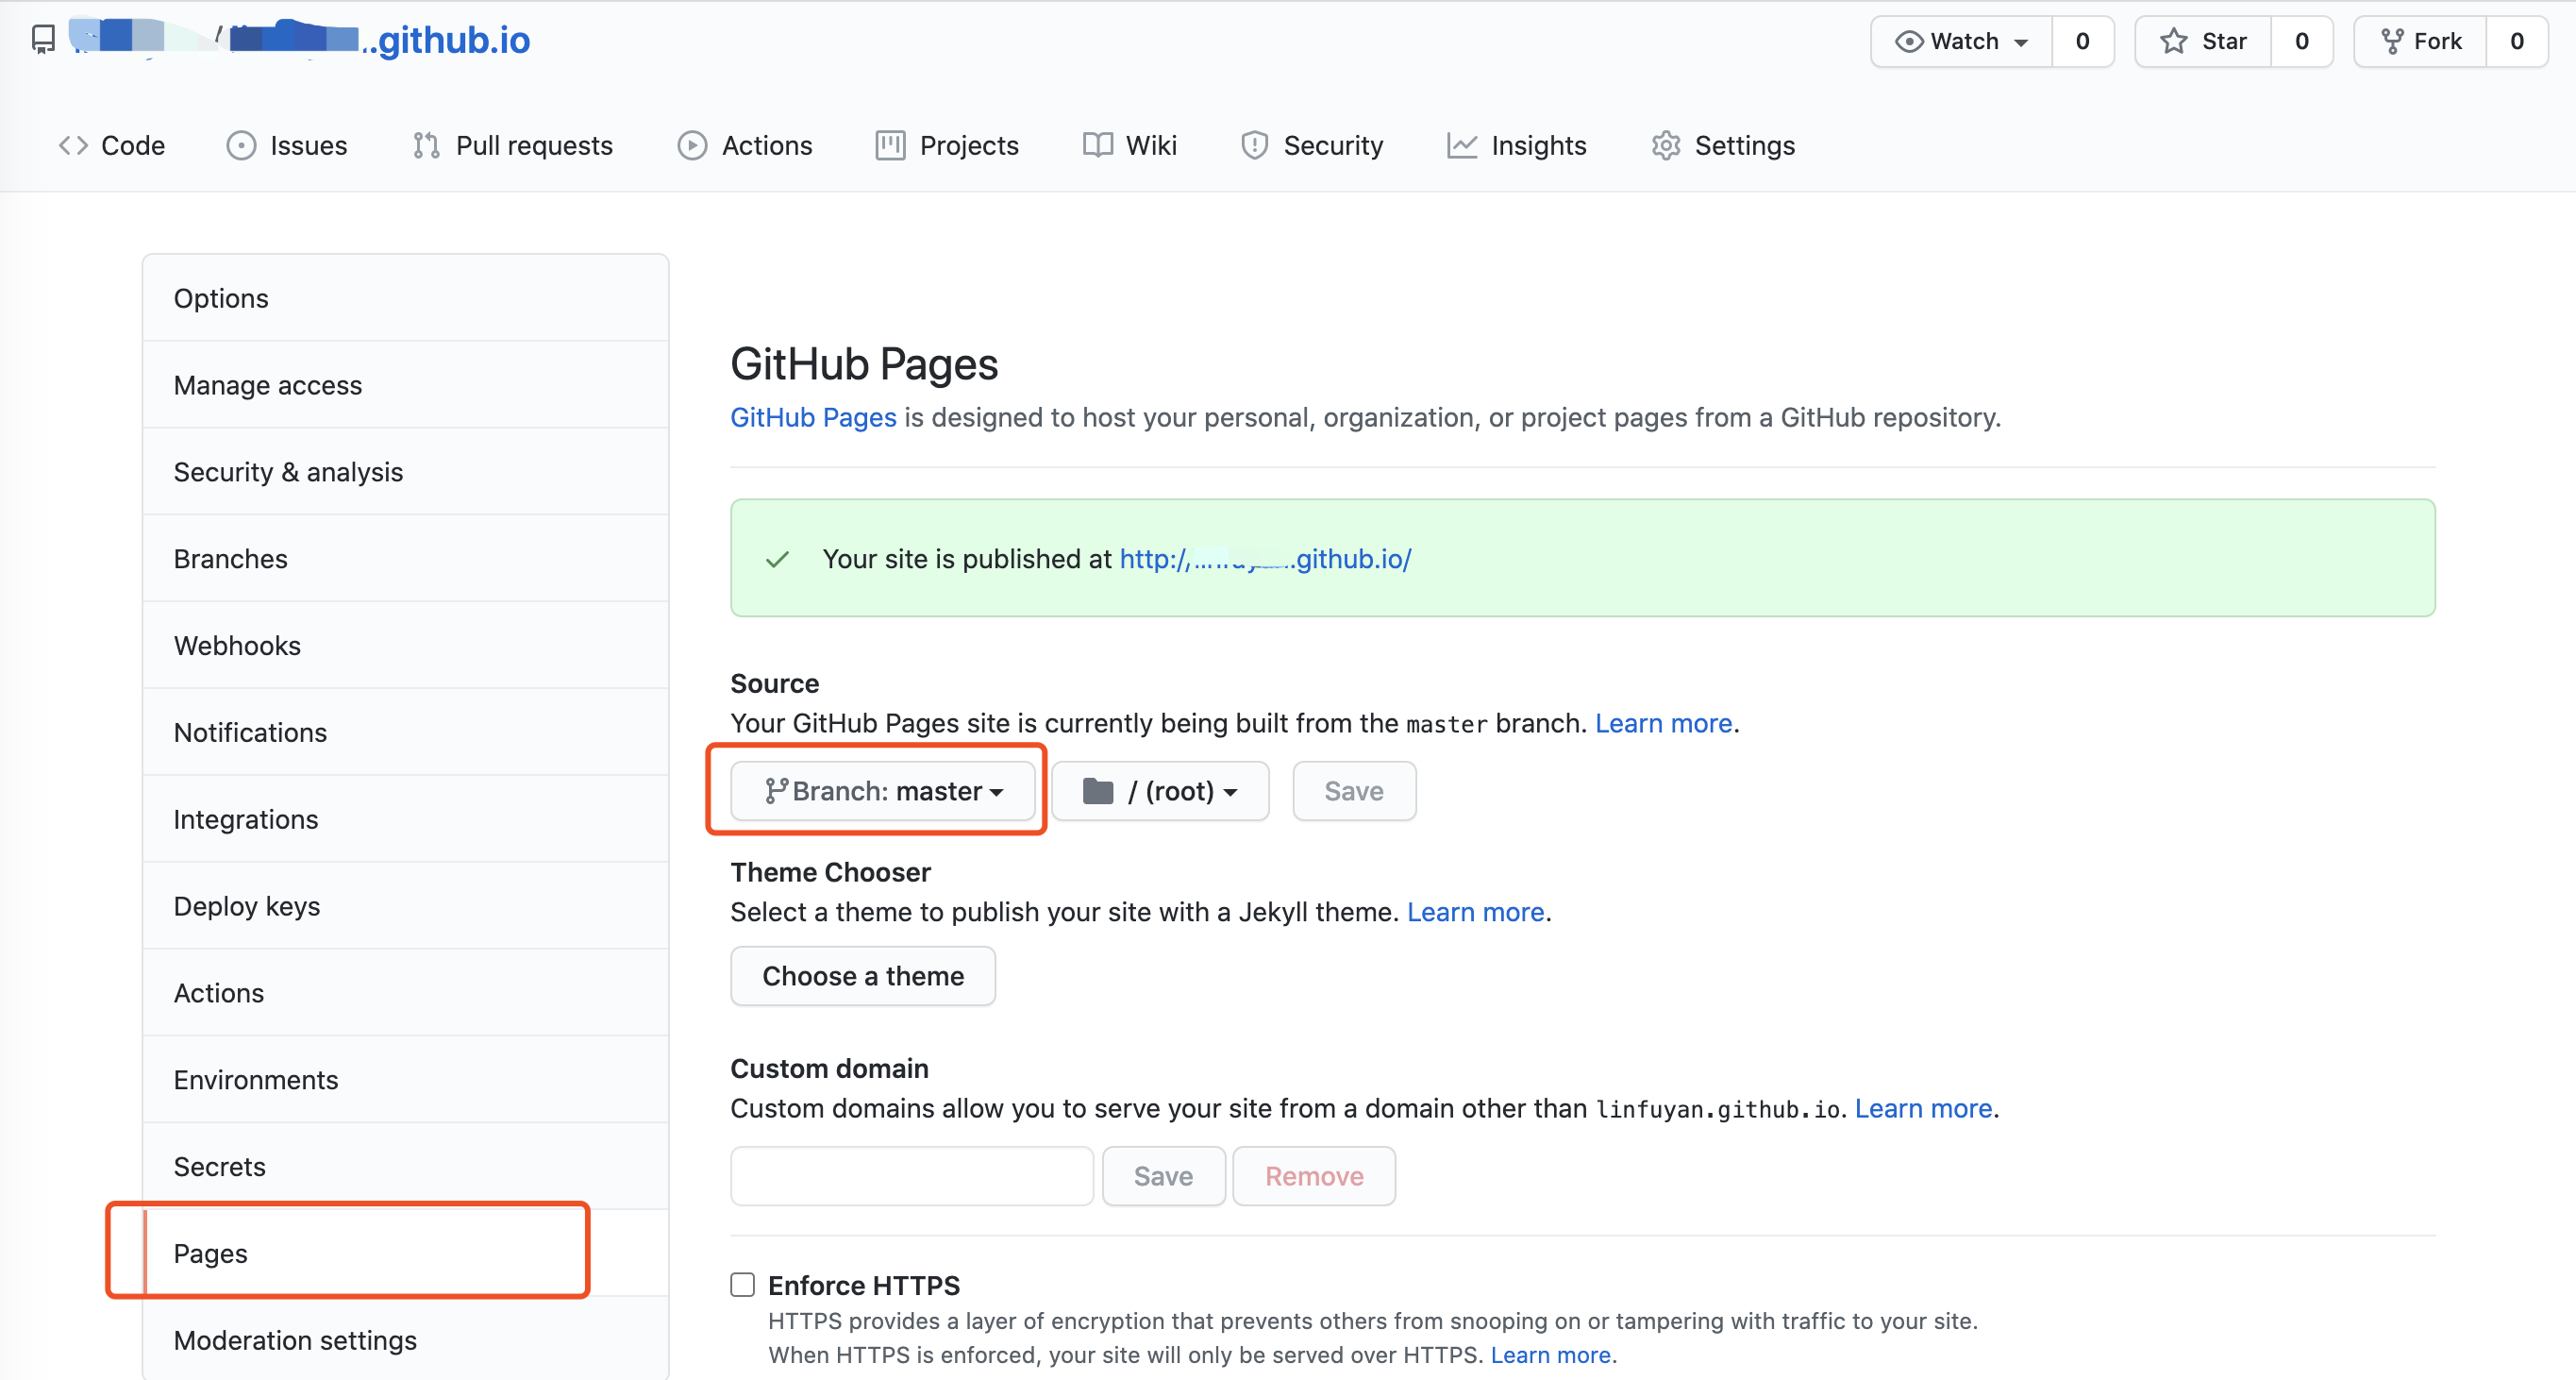Select Deploy keys in the sidebar
The width and height of the screenshot is (2576, 1380).
pos(247,906)
